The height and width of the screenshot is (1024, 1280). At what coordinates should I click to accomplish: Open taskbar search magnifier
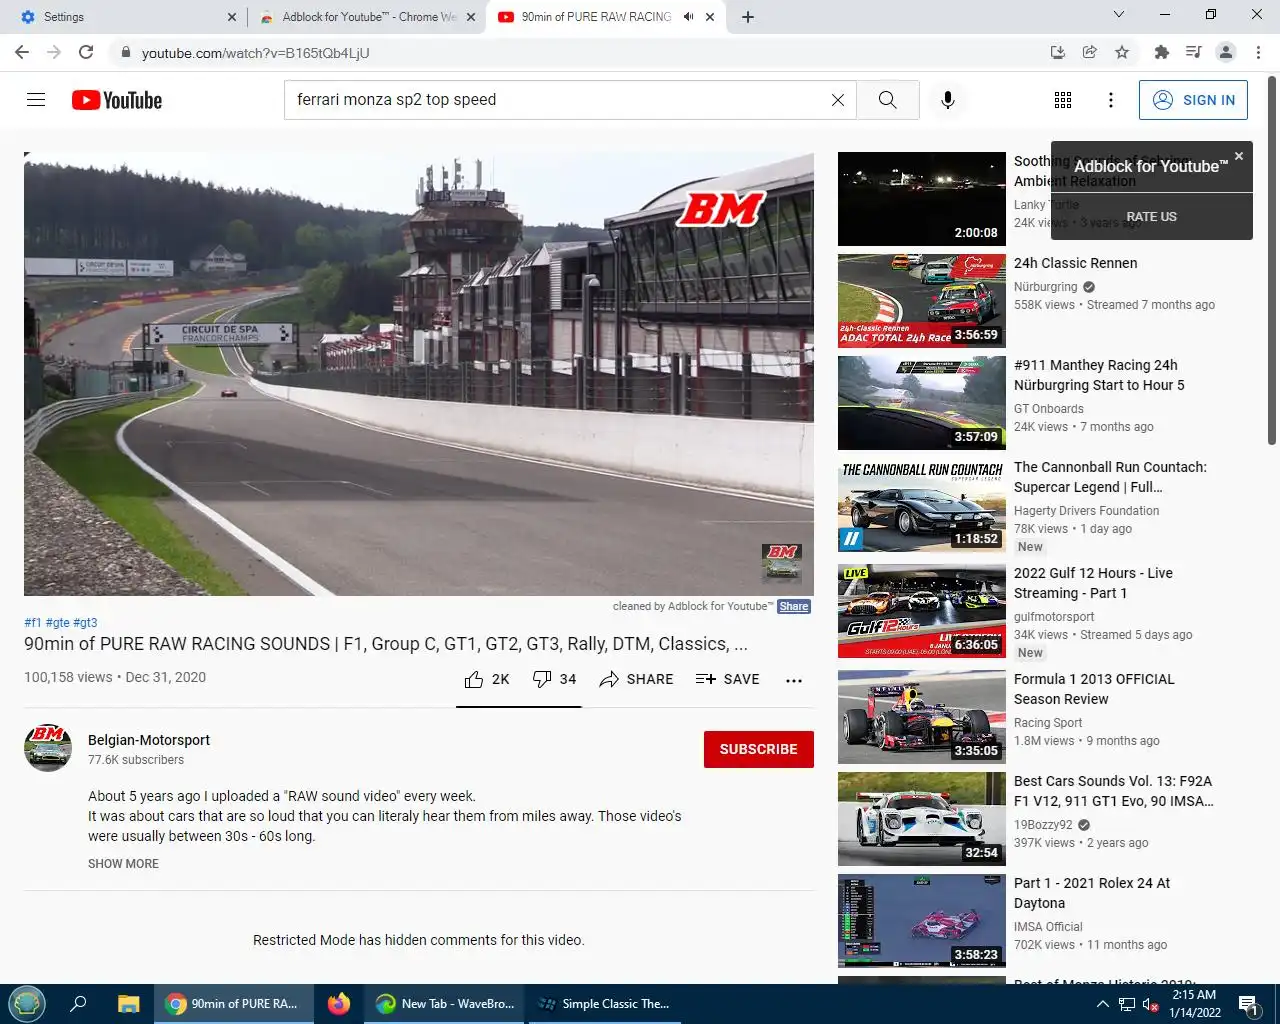(78, 1004)
